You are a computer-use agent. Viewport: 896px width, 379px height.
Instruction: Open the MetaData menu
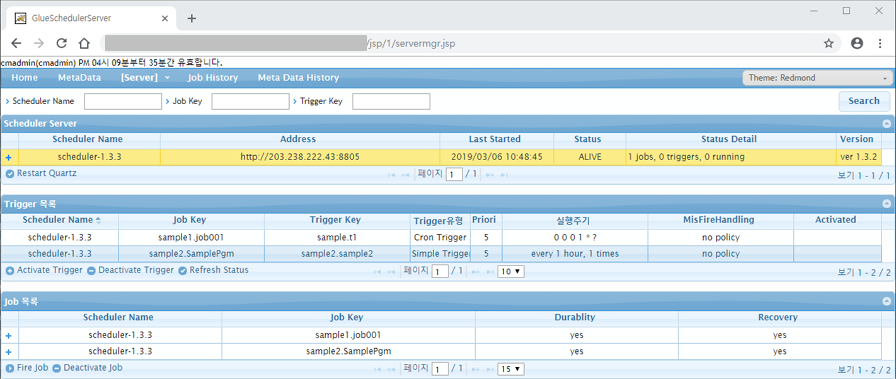tap(79, 78)
